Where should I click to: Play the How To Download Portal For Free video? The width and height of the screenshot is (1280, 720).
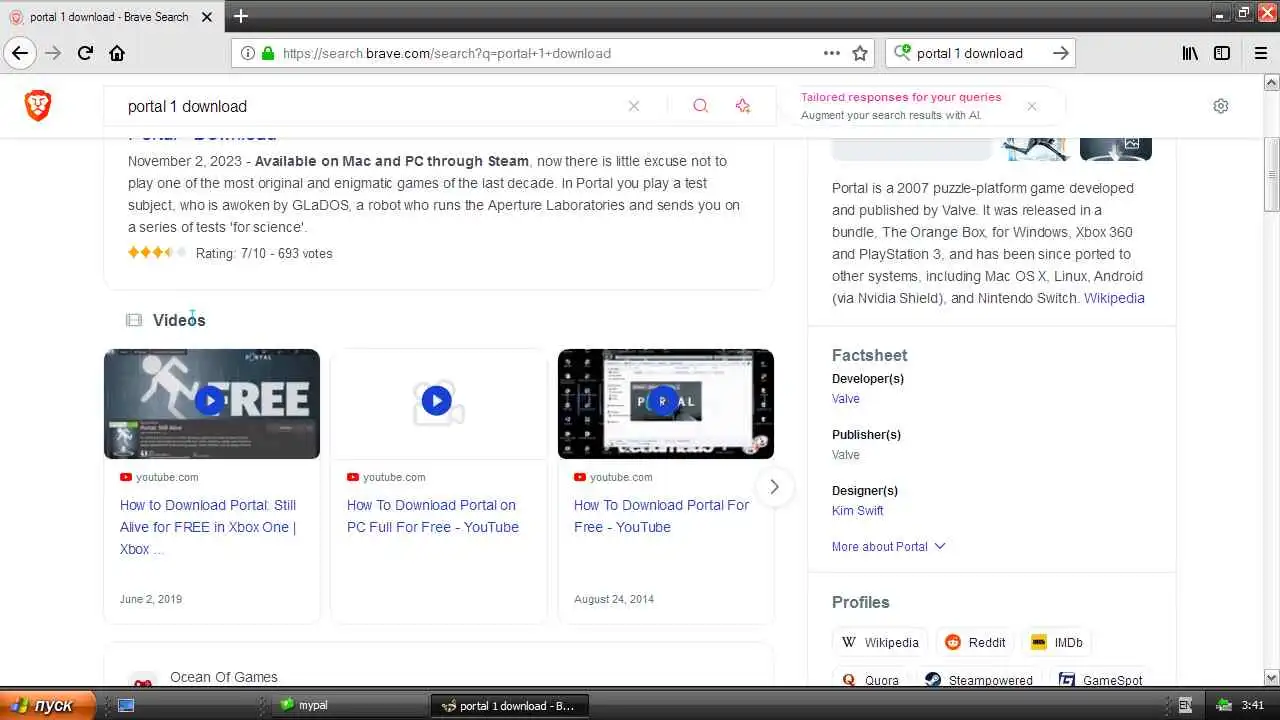pos(663,401)
